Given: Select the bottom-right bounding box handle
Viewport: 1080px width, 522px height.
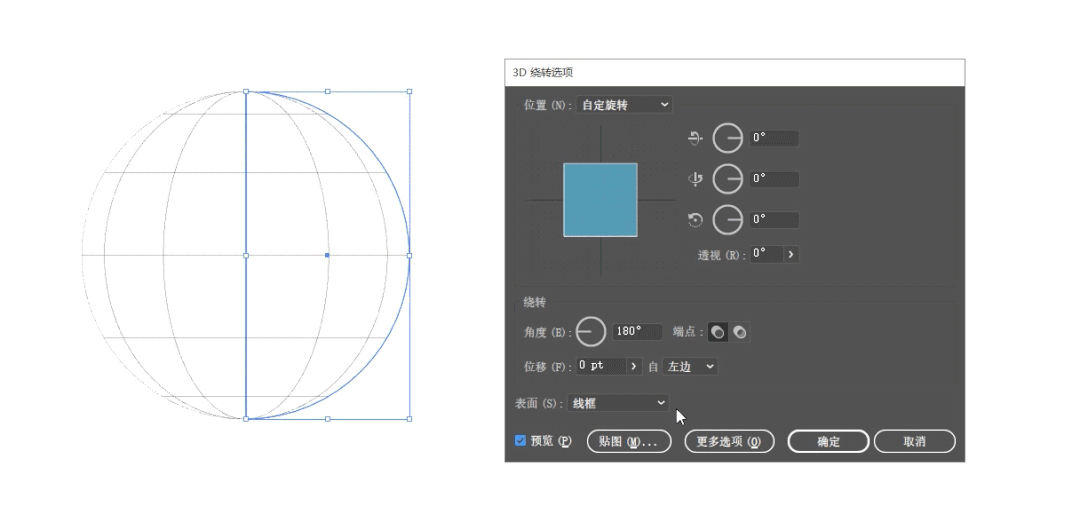Looking at the screenshot, I should (409, 419).
